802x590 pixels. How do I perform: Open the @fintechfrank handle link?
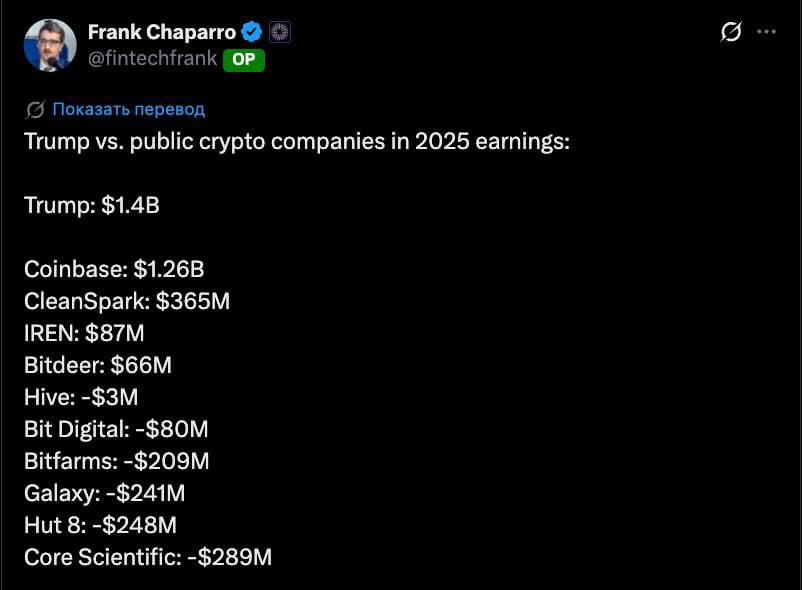(152, 58)
